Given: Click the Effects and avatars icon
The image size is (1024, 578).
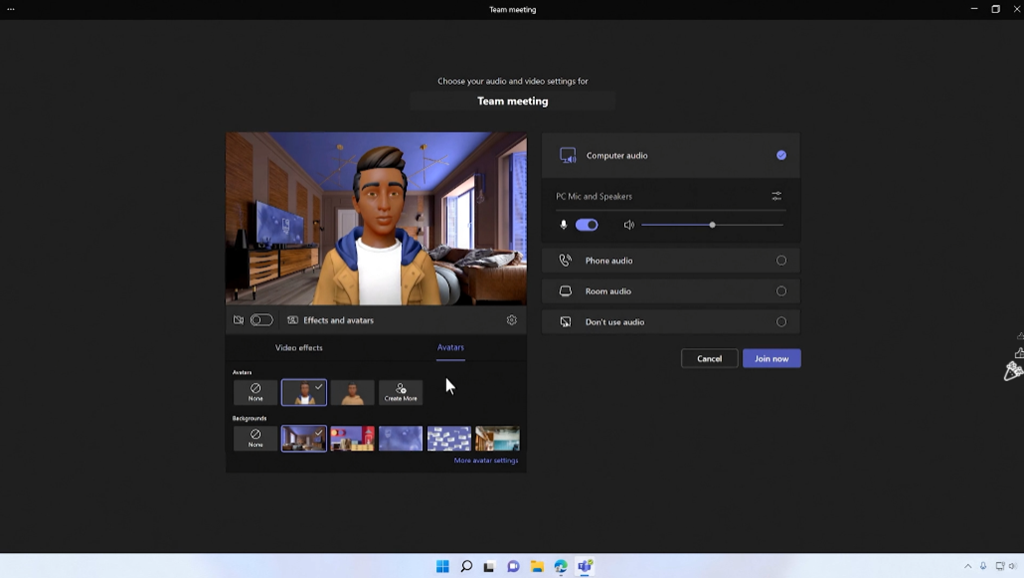Looking at the screenshot, I should pyautogui.click(x=293, y=320).
